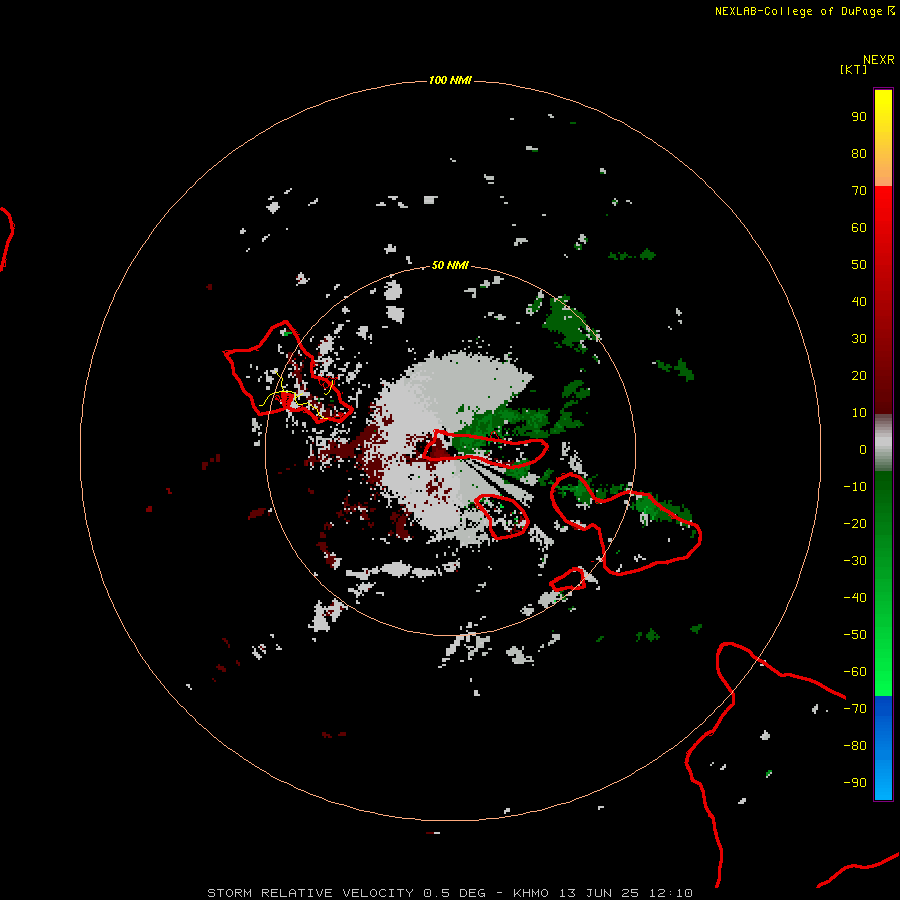The image size is (900, 900).
Task: Click the 100 NMI range ring label
Action: click(450, 80)
